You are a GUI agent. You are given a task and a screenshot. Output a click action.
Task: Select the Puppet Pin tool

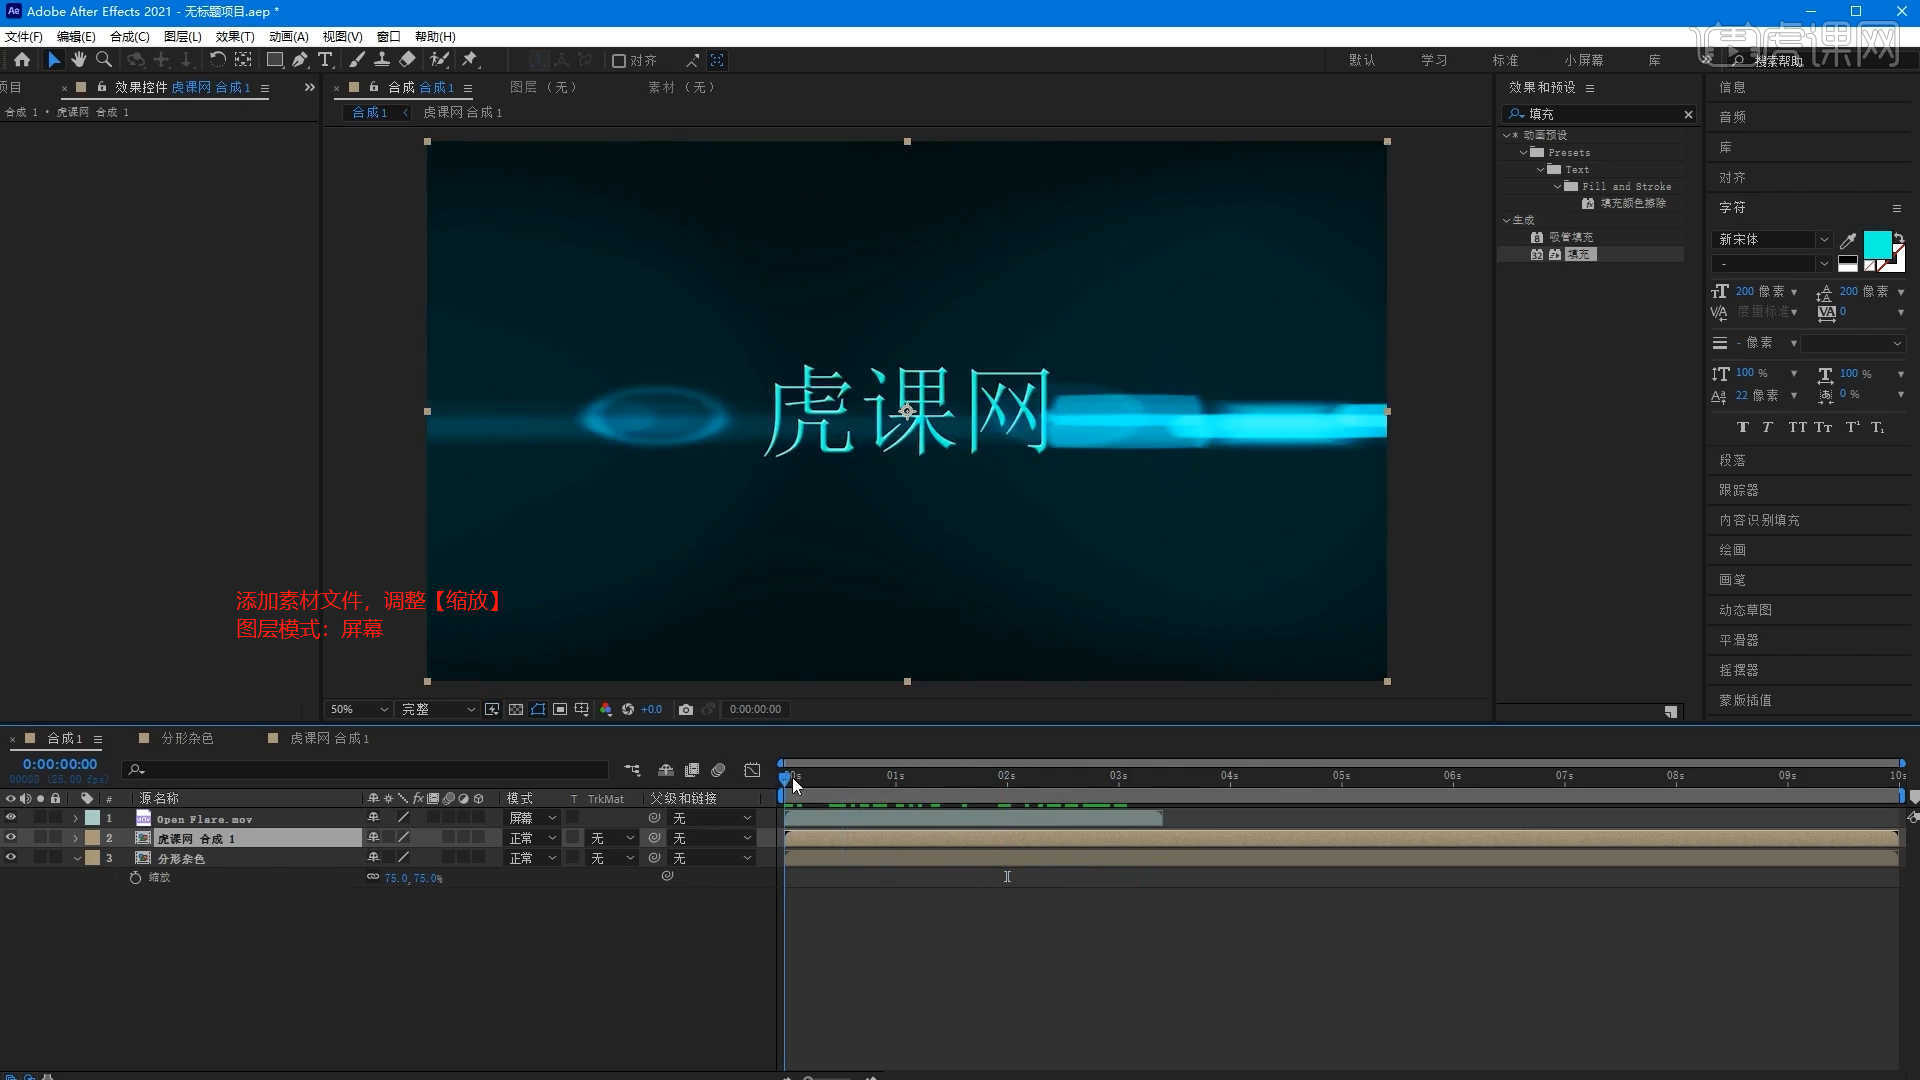470,60
